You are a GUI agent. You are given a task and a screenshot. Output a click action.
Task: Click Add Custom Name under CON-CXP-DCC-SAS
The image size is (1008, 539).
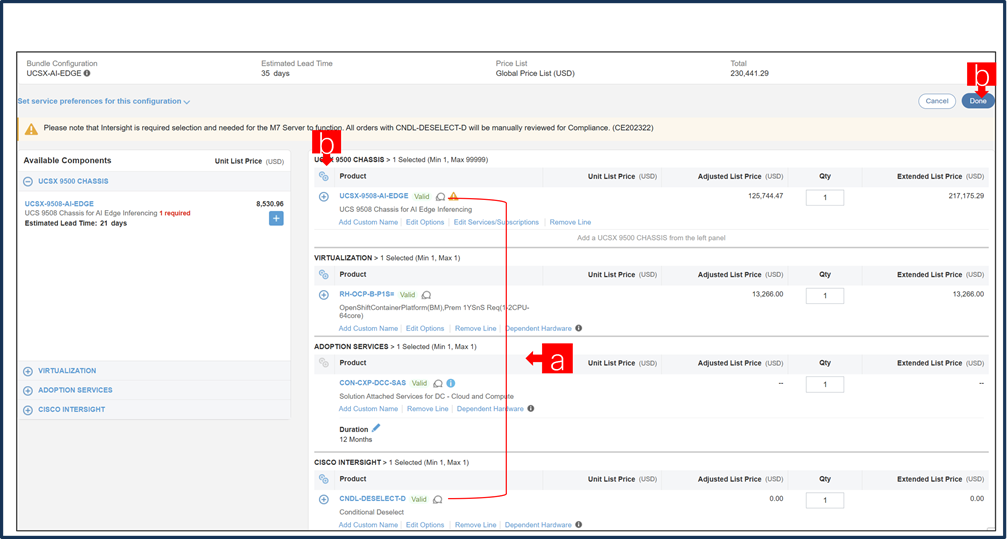368,409
